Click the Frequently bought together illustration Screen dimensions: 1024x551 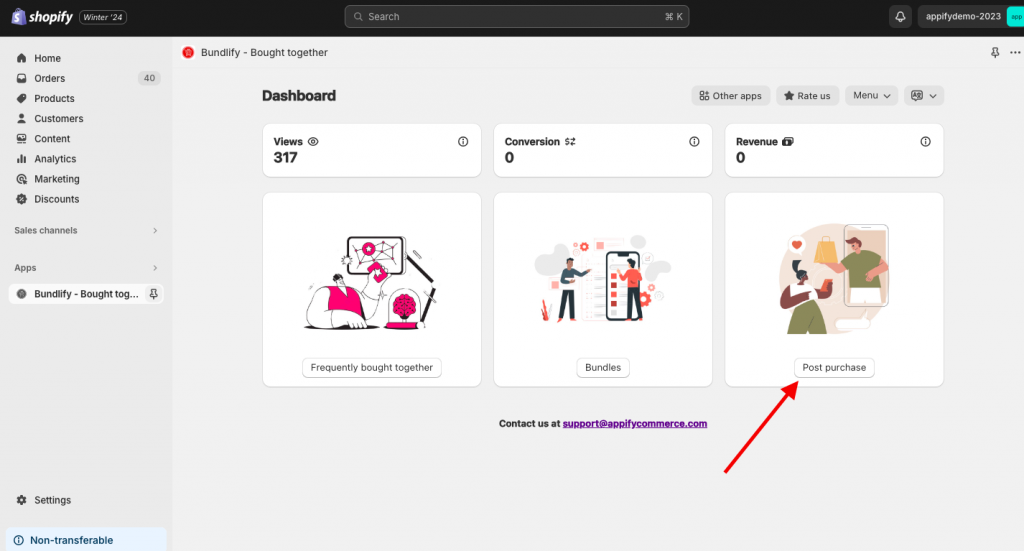(372, 283)
